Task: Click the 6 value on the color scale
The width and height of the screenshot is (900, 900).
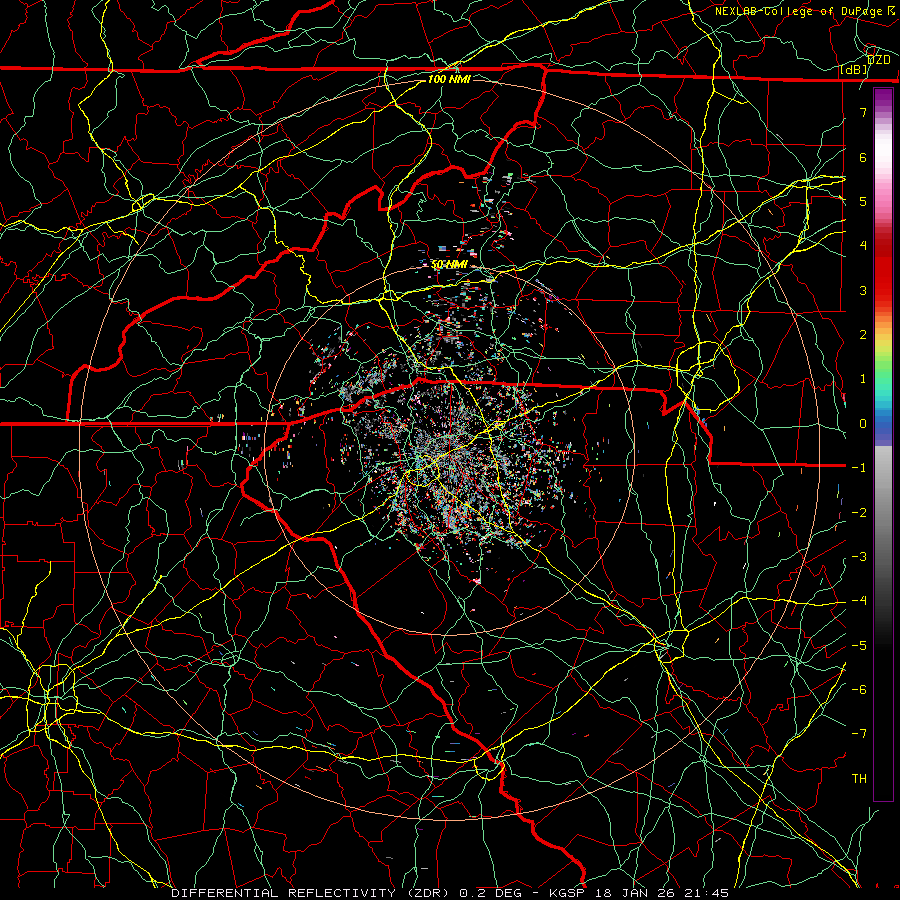Action: click(x=863, y=157)
